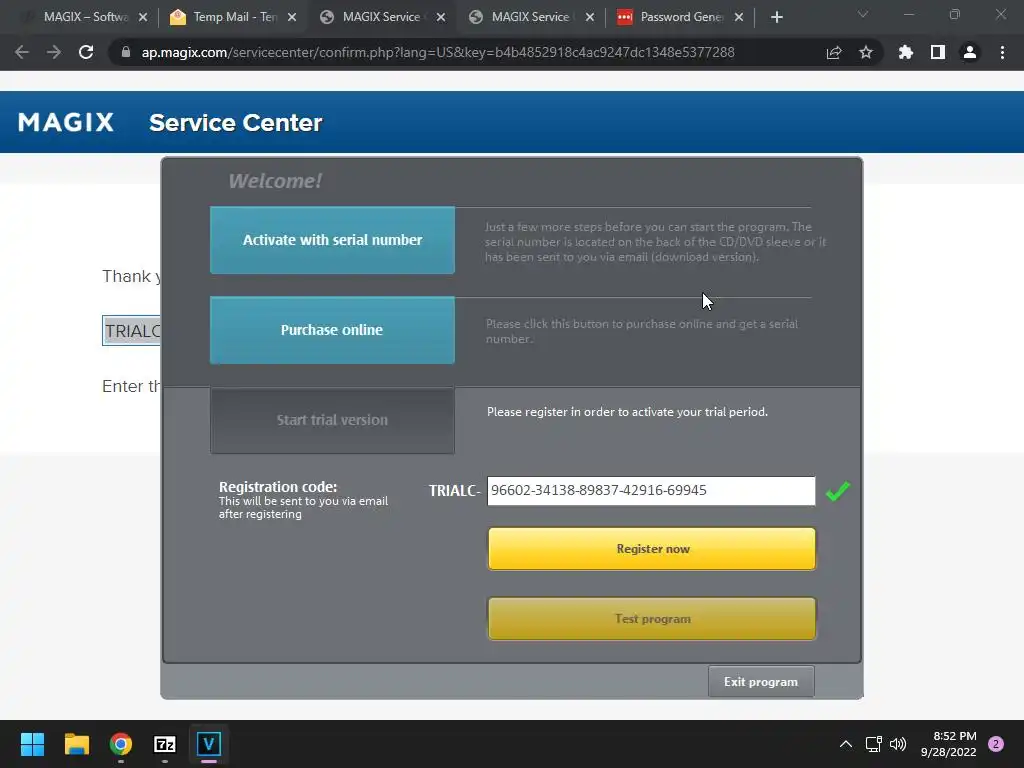Open the clock and calendar
This screenshot has height=768, width=1024.
pos(948,744)
